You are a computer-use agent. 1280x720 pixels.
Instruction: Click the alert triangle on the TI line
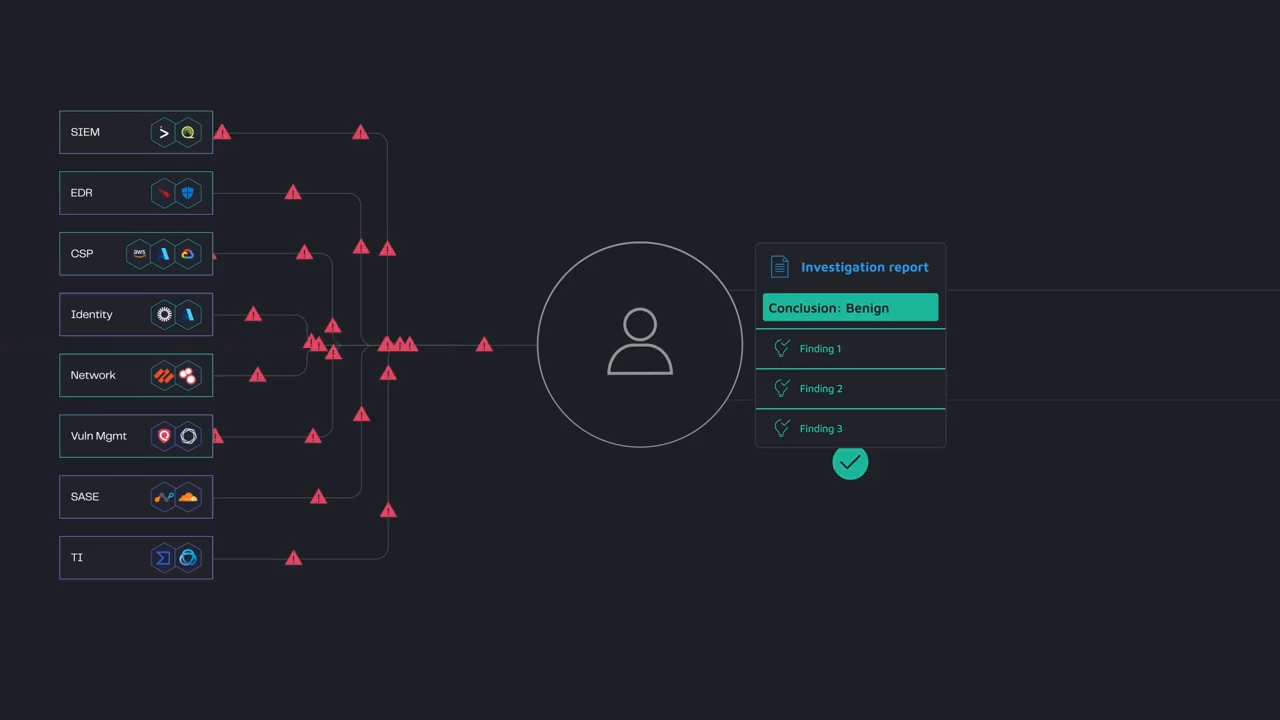pyautogui.click(x=293, y=558)
